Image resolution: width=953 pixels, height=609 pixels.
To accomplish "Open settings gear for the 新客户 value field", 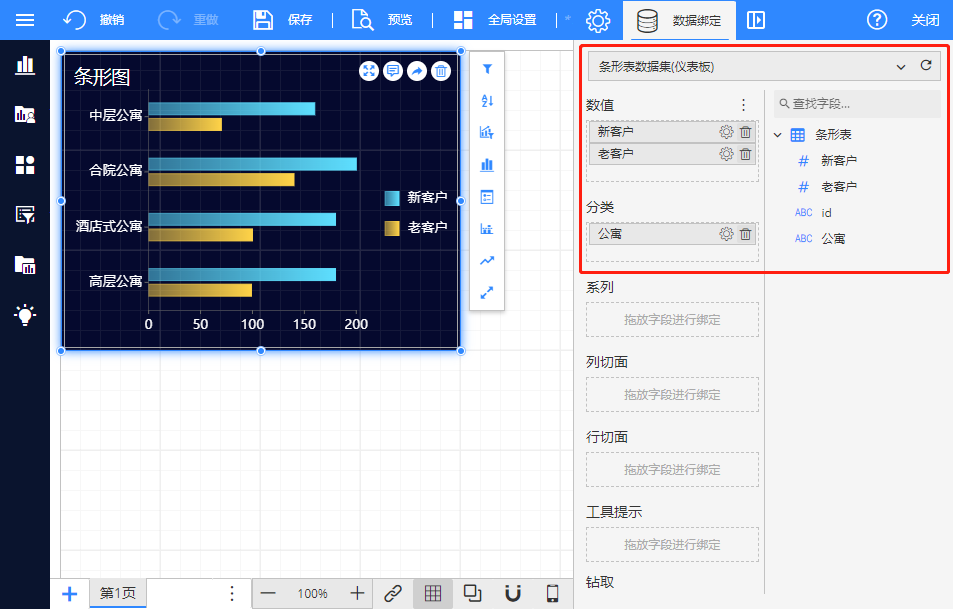I will point(726,131).
